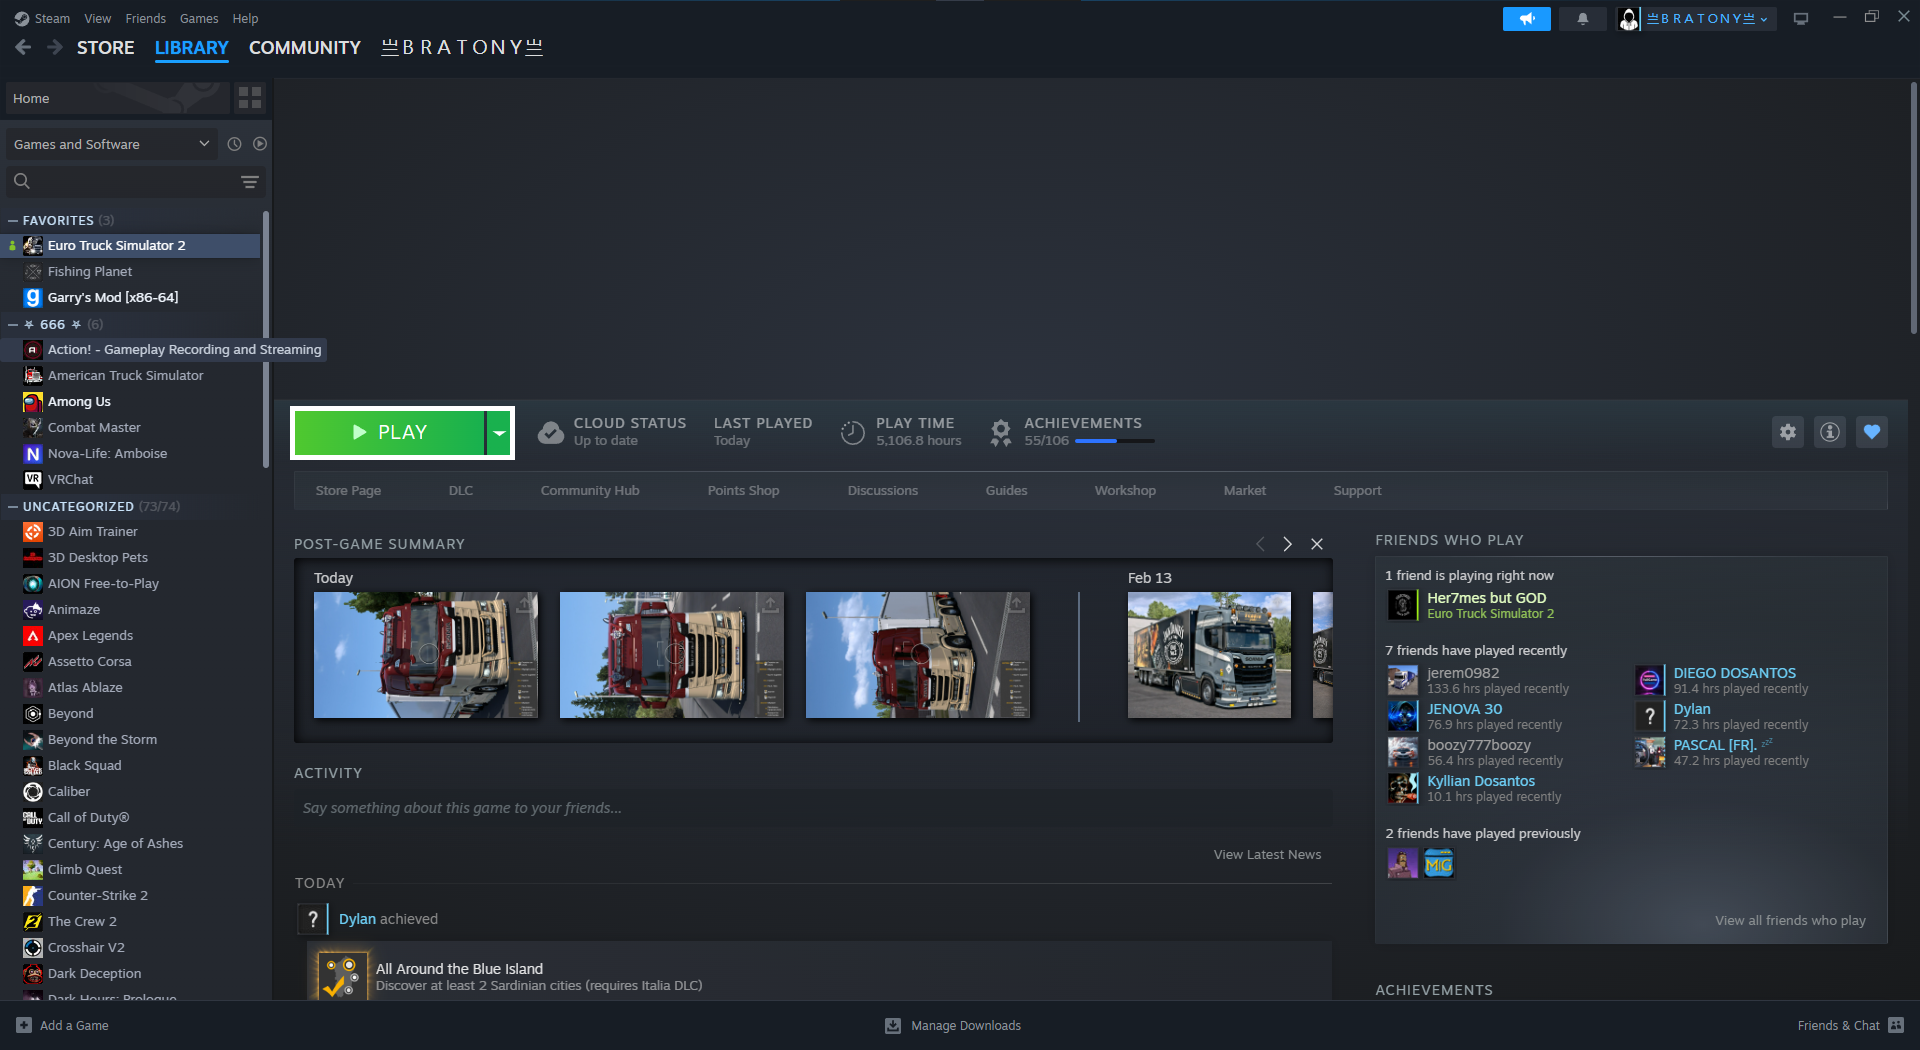Open the announcements megaphone button
Viewport: 1920px width, 1050px height.
click(x=1526, y=19)
